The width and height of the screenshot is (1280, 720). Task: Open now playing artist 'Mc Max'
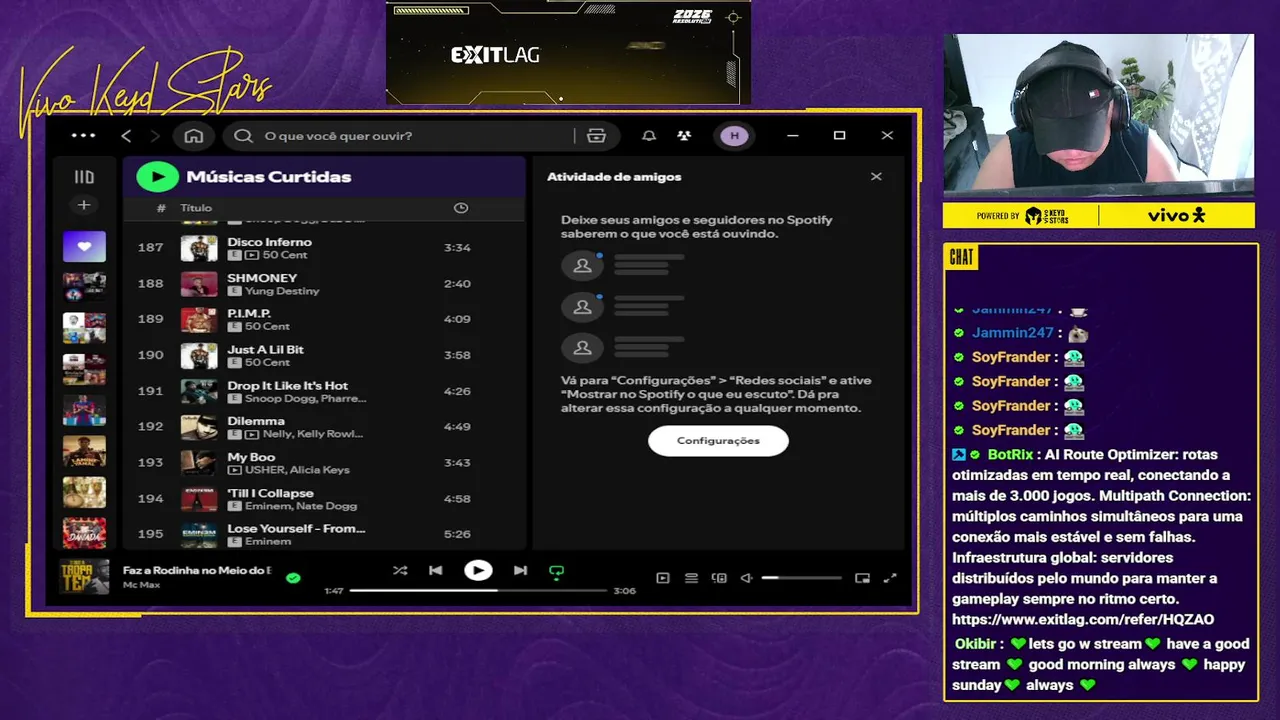(x=139, y=584)
